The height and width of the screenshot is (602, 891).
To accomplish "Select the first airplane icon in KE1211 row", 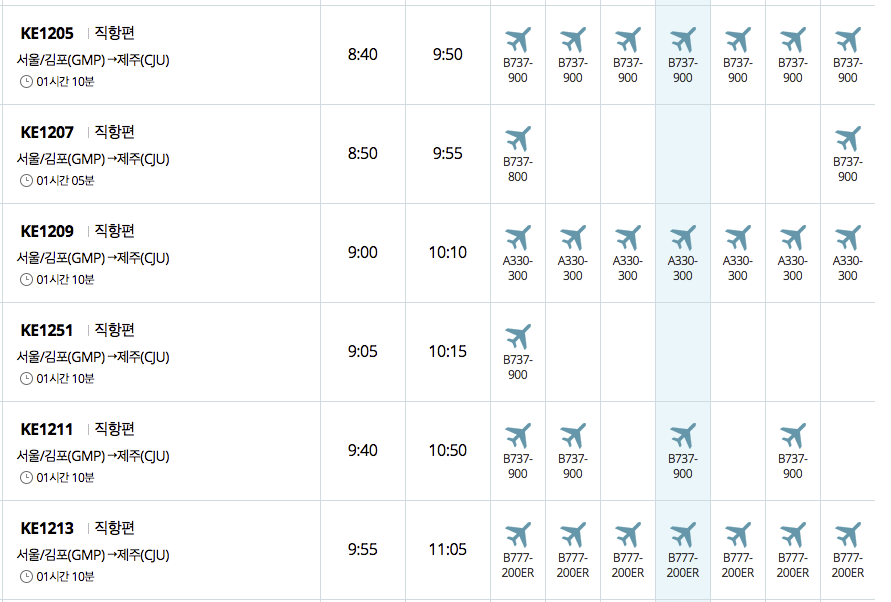I will click(x=517, y=436).
